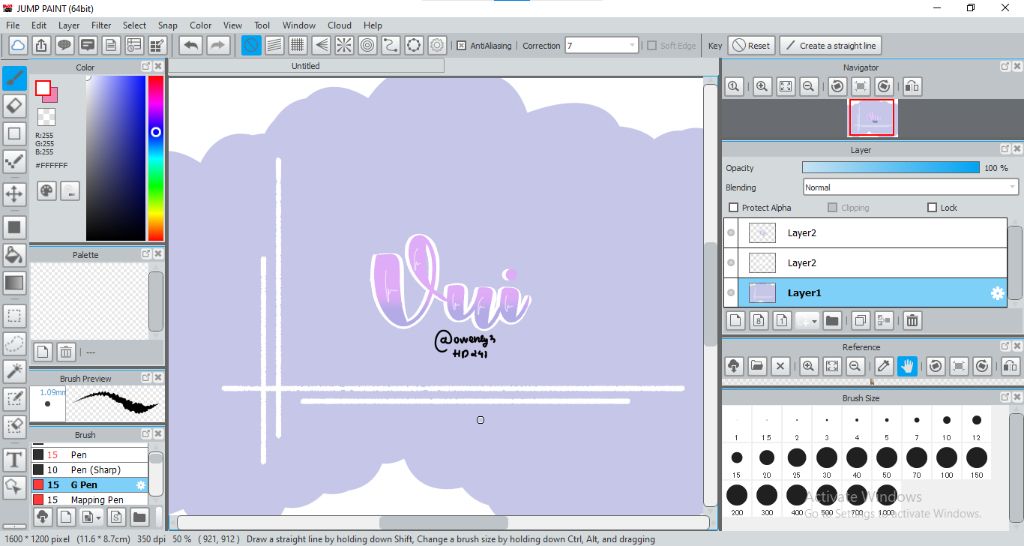Select the Text tool

click(x=14, y=460)
